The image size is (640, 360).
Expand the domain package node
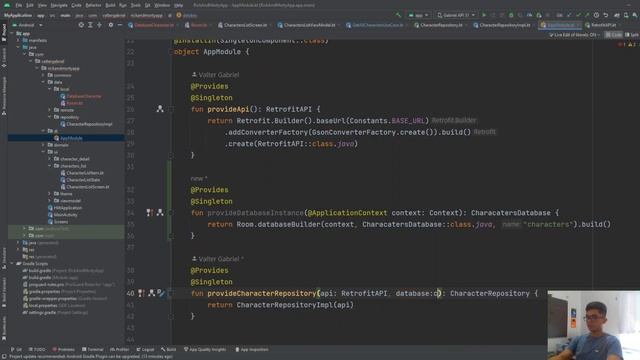[x=43, y=145]
